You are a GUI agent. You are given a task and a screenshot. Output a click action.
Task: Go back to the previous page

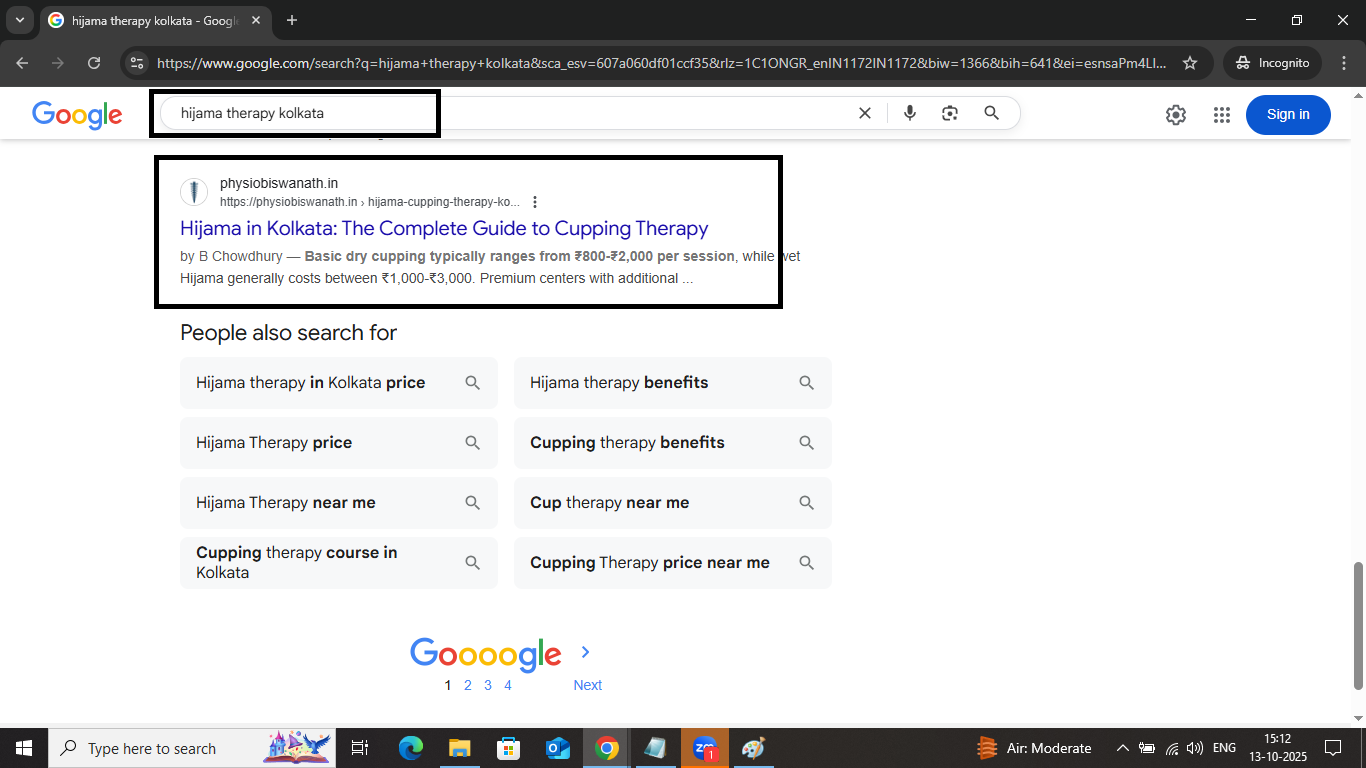point(21,62)
